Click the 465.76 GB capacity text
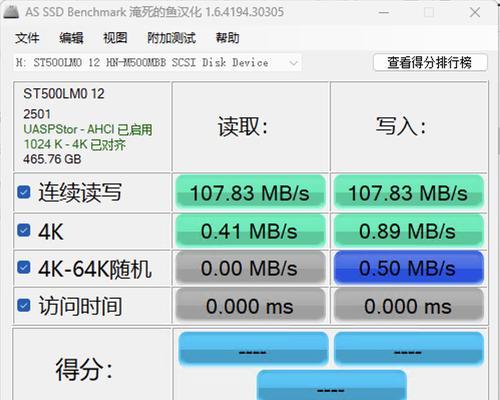This screenshot has height=400, width=500. click(52, 159)
